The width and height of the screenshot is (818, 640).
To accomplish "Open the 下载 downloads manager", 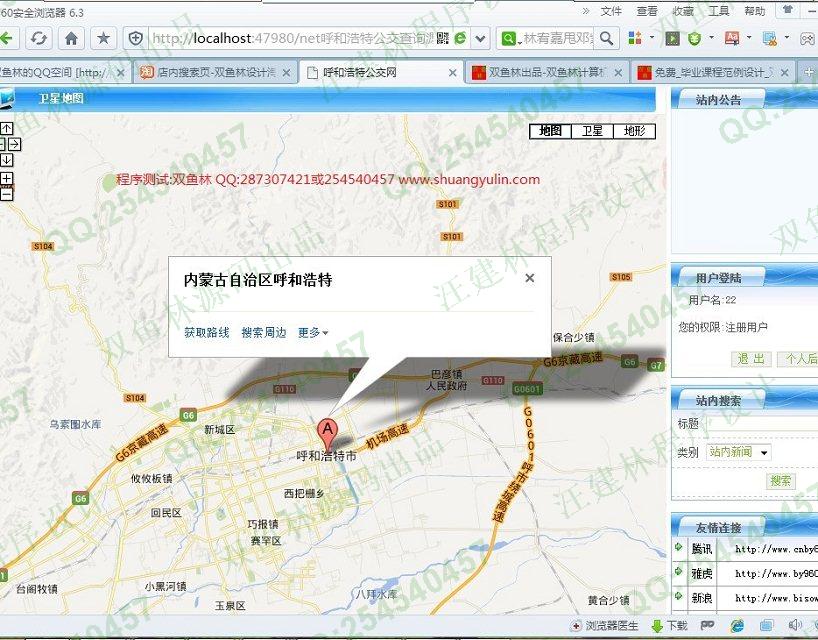I will click(671, 625).
